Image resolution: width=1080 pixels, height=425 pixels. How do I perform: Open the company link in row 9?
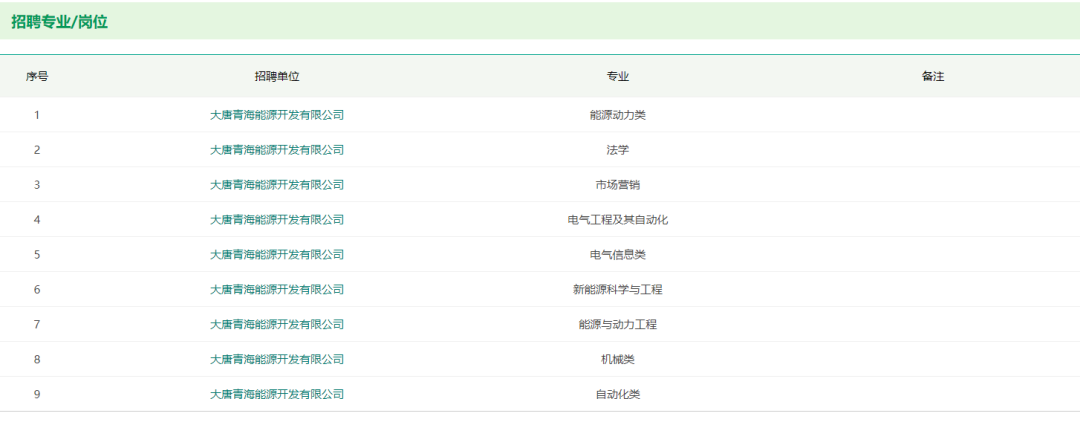point(277,394)
